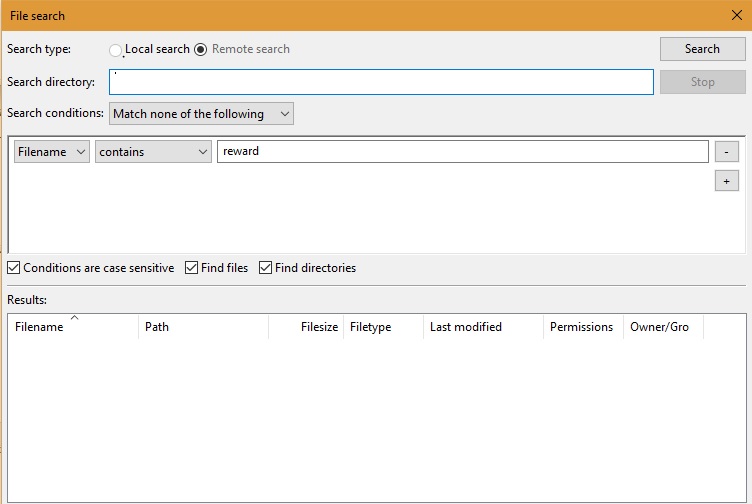Remove condition with the minus button

pyautogui.click(x=727, y=152)
